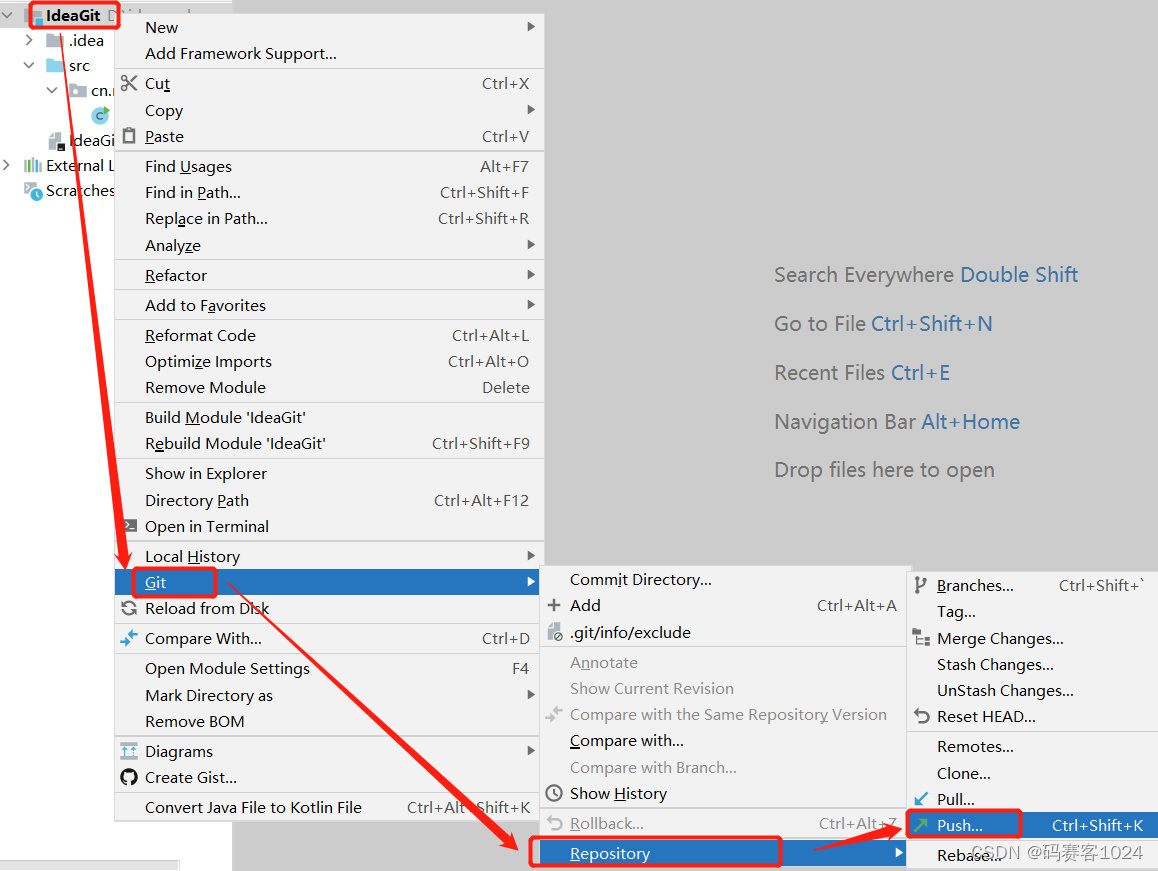Choose Remove BOM
1158x871 pixels.
coord(329,721)
